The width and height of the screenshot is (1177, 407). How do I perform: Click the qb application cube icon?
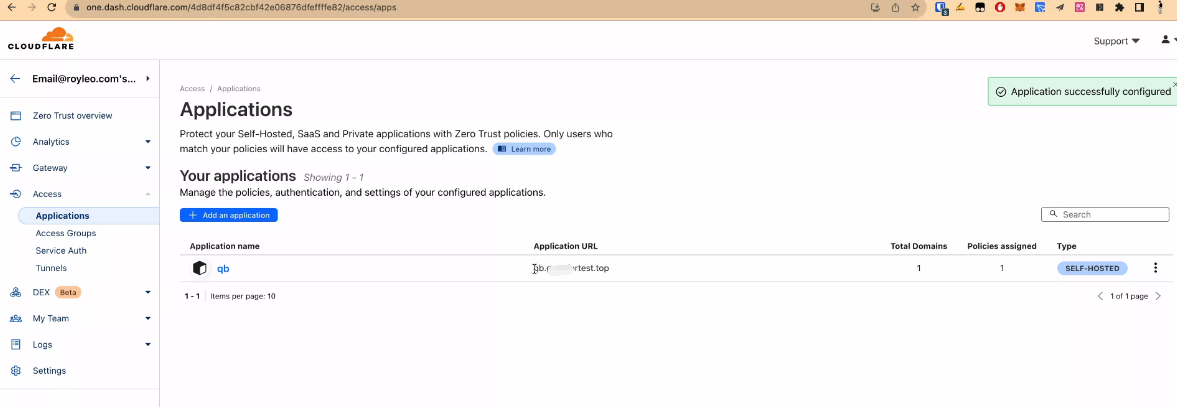199,268
